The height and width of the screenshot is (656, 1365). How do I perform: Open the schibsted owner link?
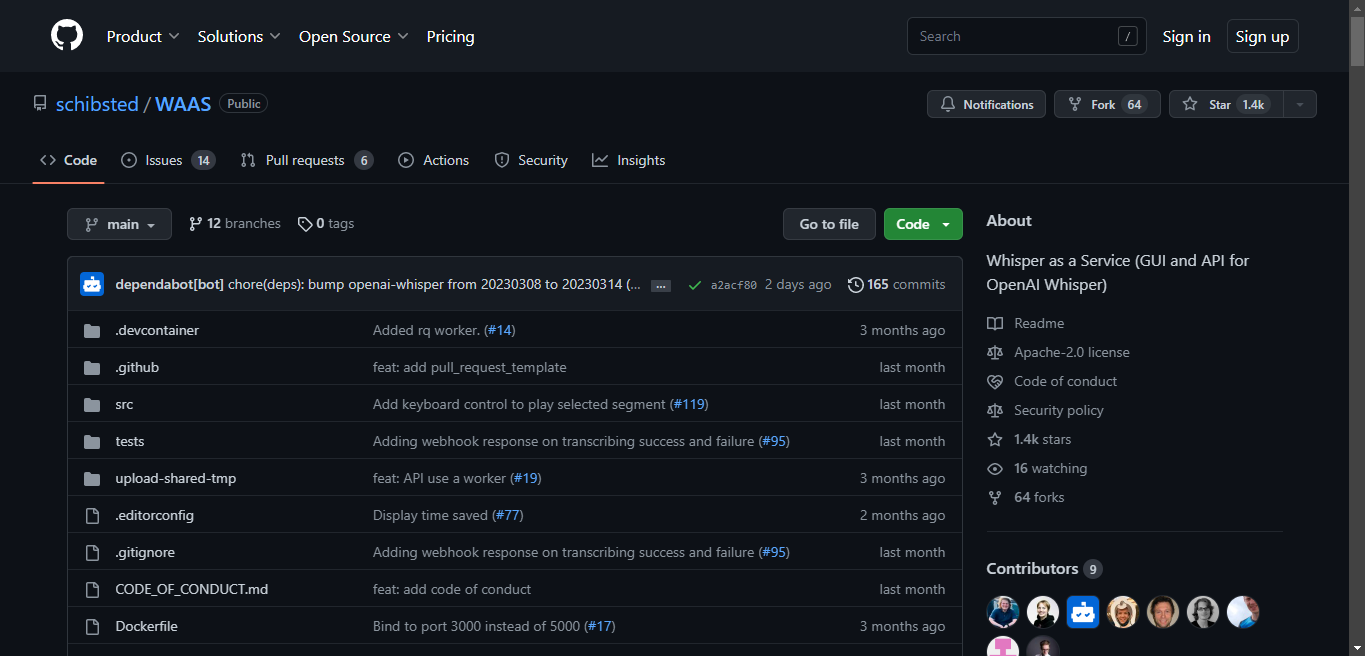(x=97, y=104)
